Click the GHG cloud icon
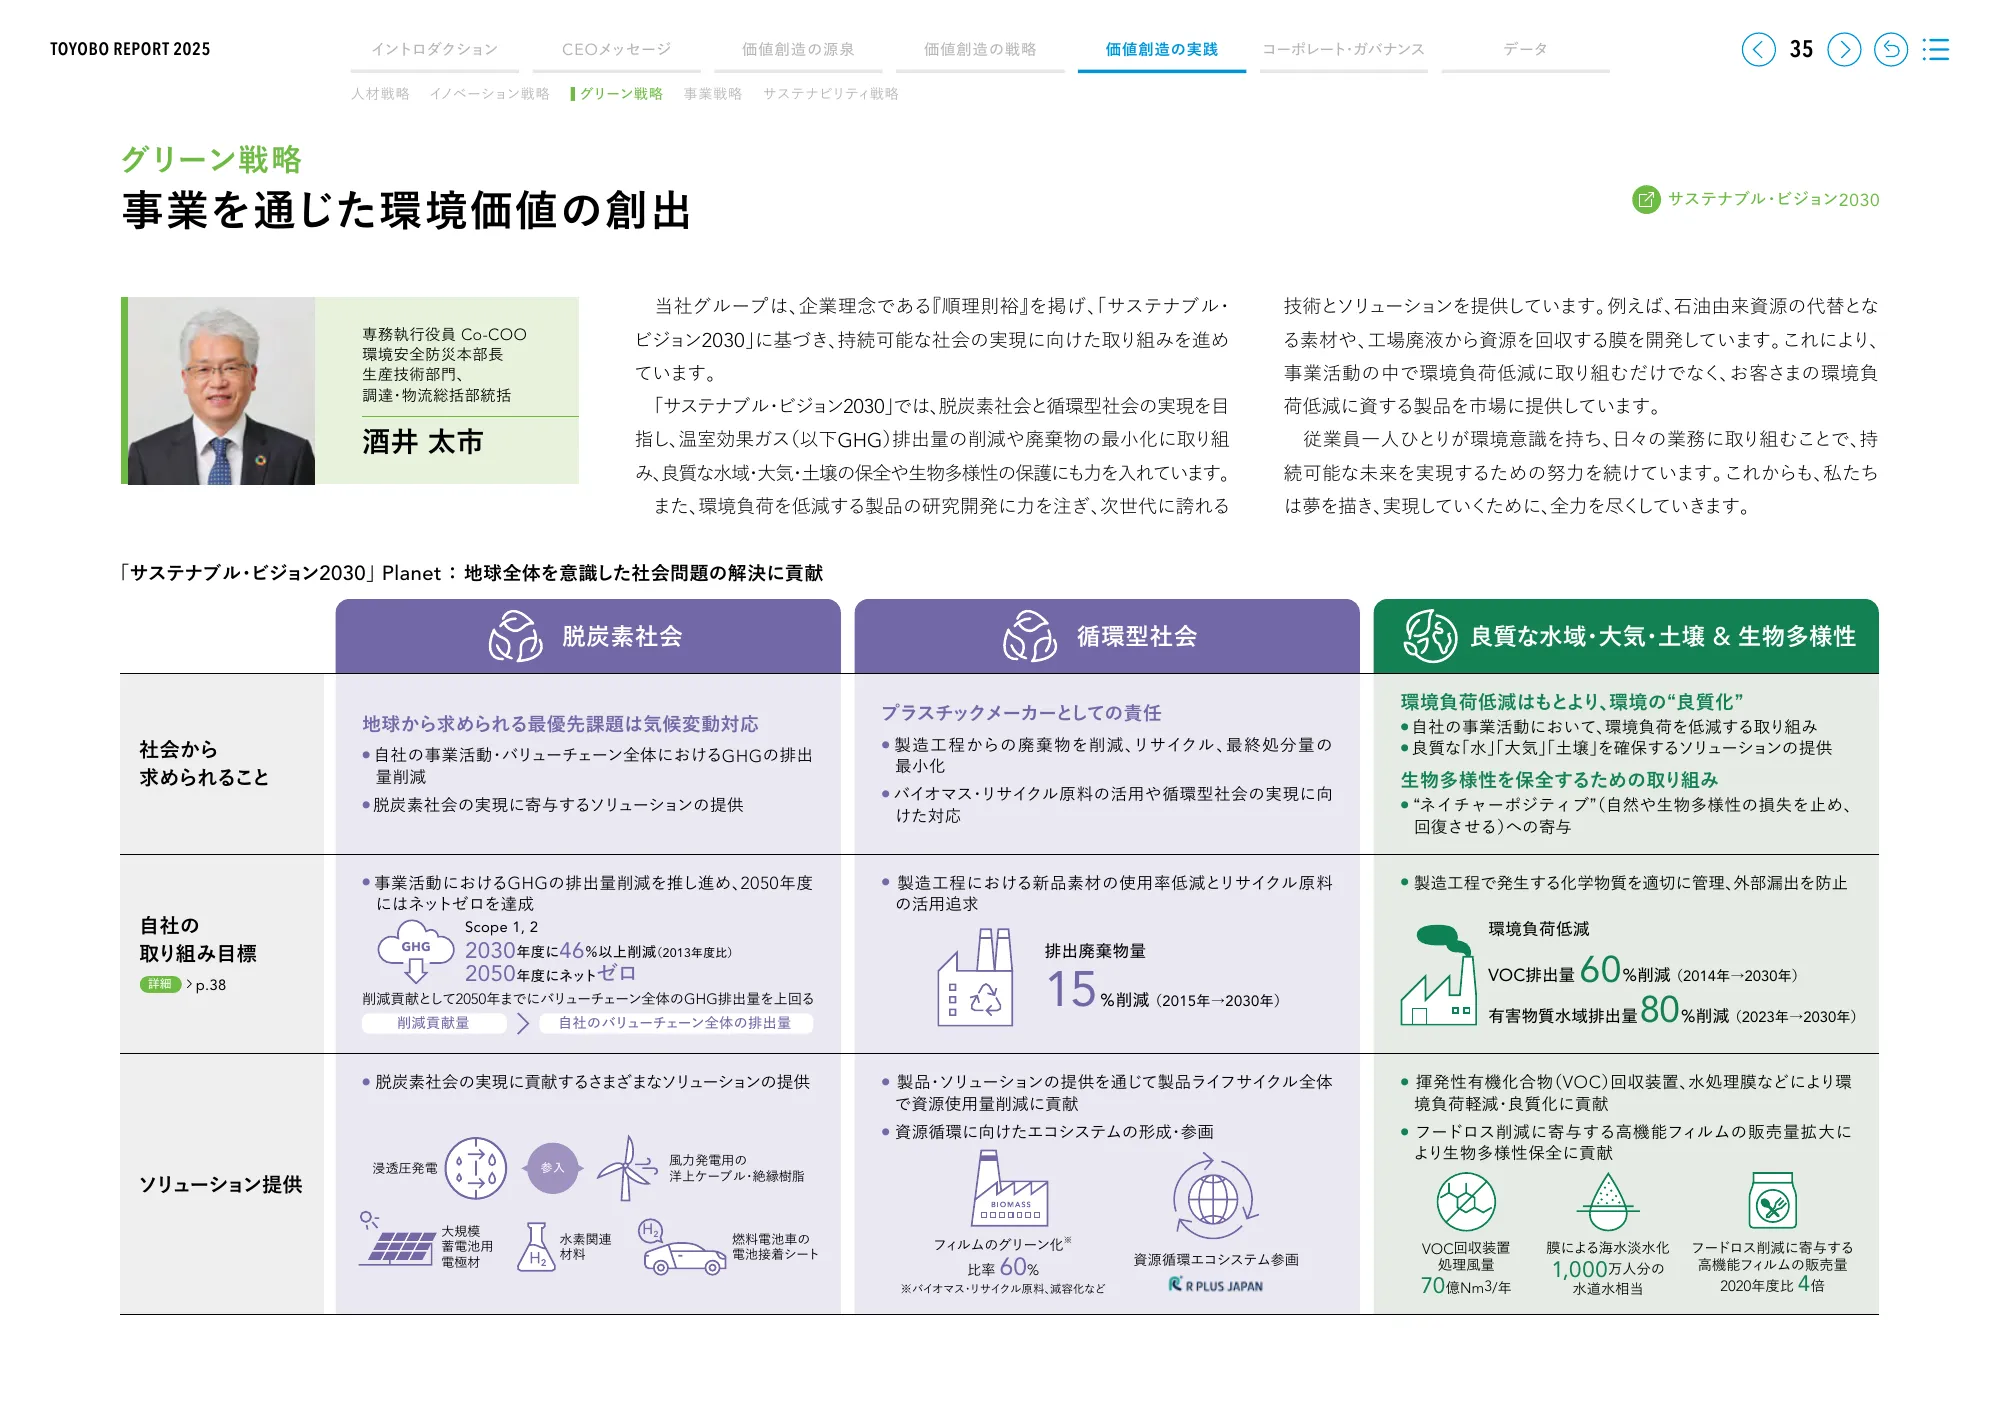 pyautogui.click(x=415, y=948)
